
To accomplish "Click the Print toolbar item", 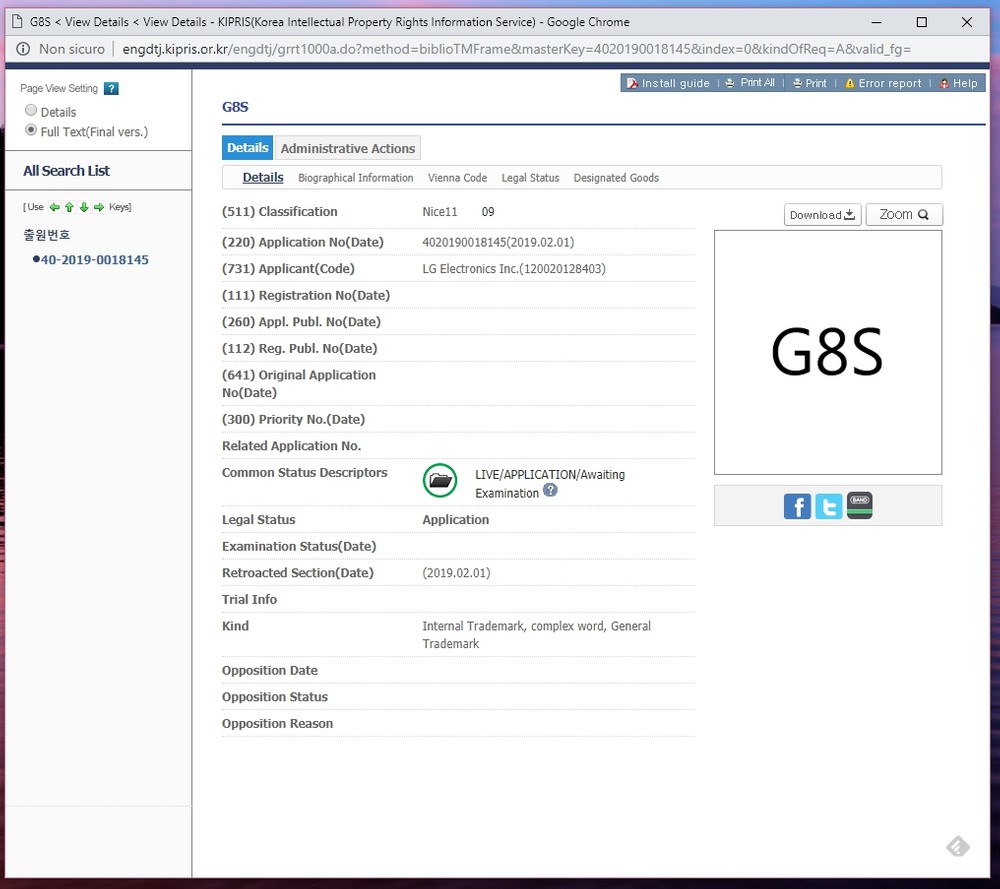I will pyautogui.click(x=809, y=83).
